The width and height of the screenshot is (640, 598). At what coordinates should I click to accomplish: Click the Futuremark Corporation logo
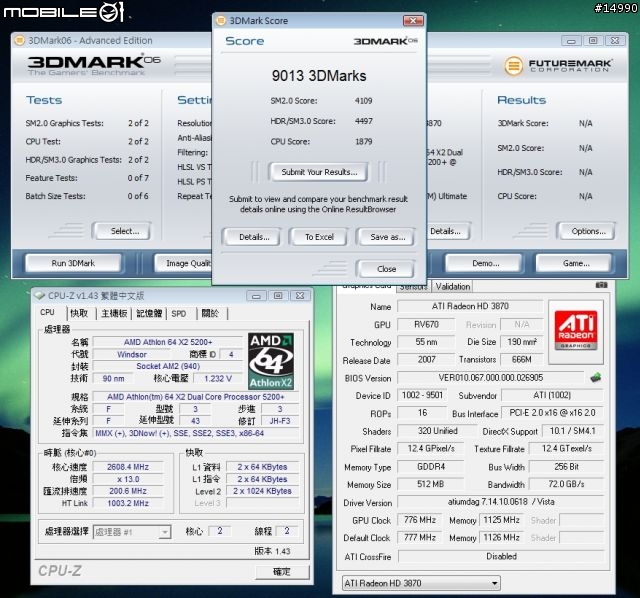pos(558,65)
